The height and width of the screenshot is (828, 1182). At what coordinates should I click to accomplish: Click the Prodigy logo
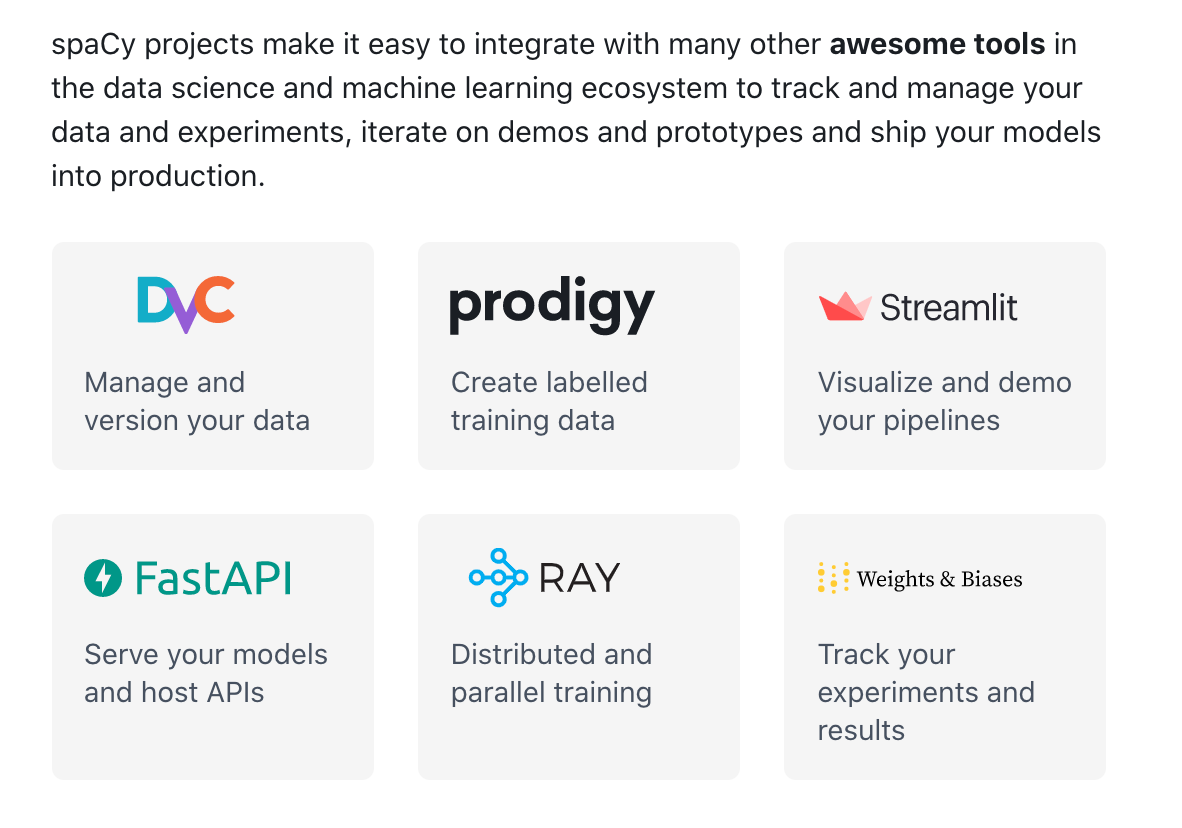pos(551,304)
